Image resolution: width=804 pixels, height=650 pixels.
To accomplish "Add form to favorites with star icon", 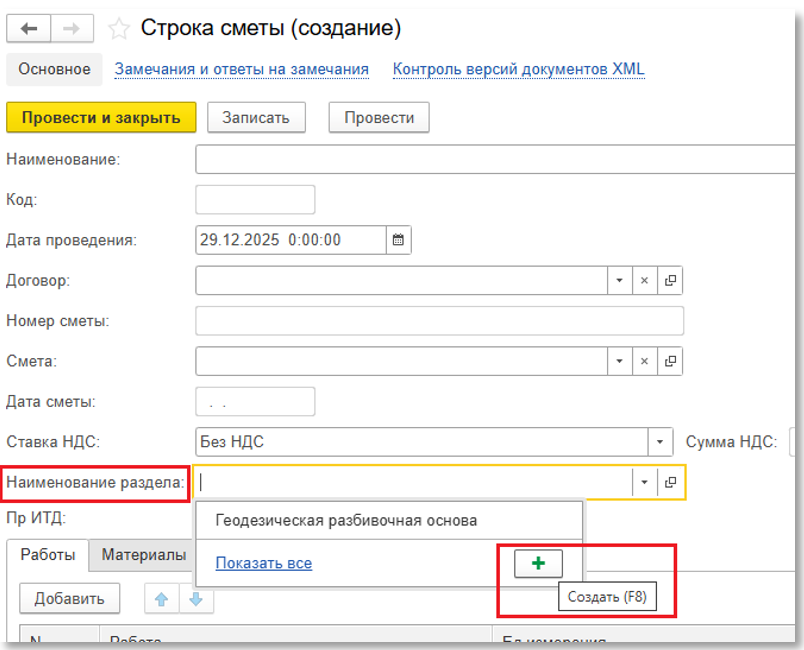I will [119, 28].
